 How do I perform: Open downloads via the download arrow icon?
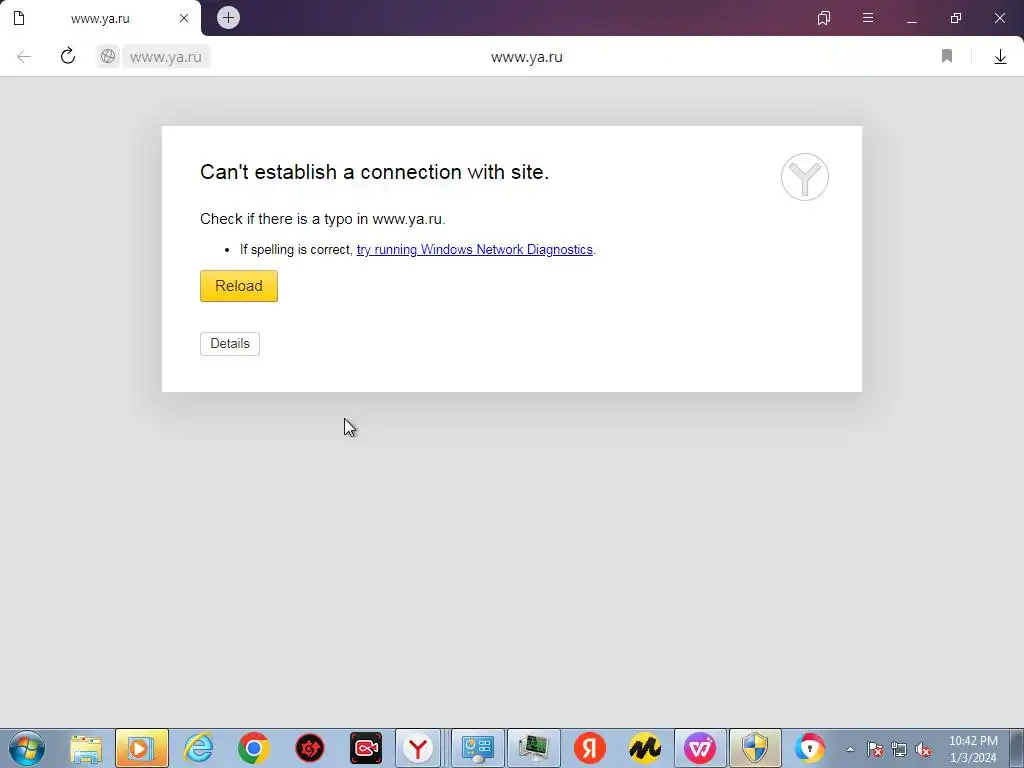(1000, 57)
